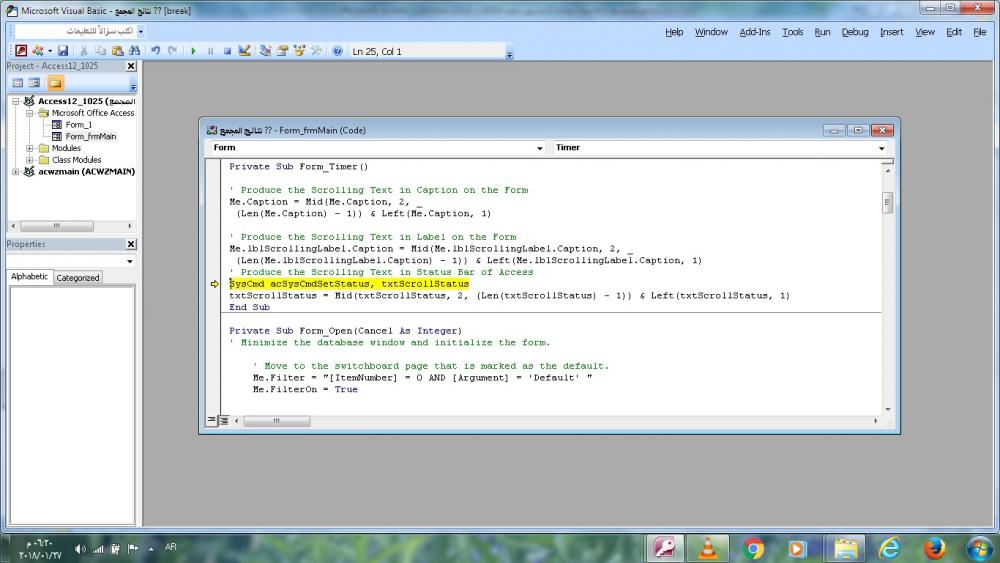Click the code window vertical scrollbar thumb

tap(887, 203)
